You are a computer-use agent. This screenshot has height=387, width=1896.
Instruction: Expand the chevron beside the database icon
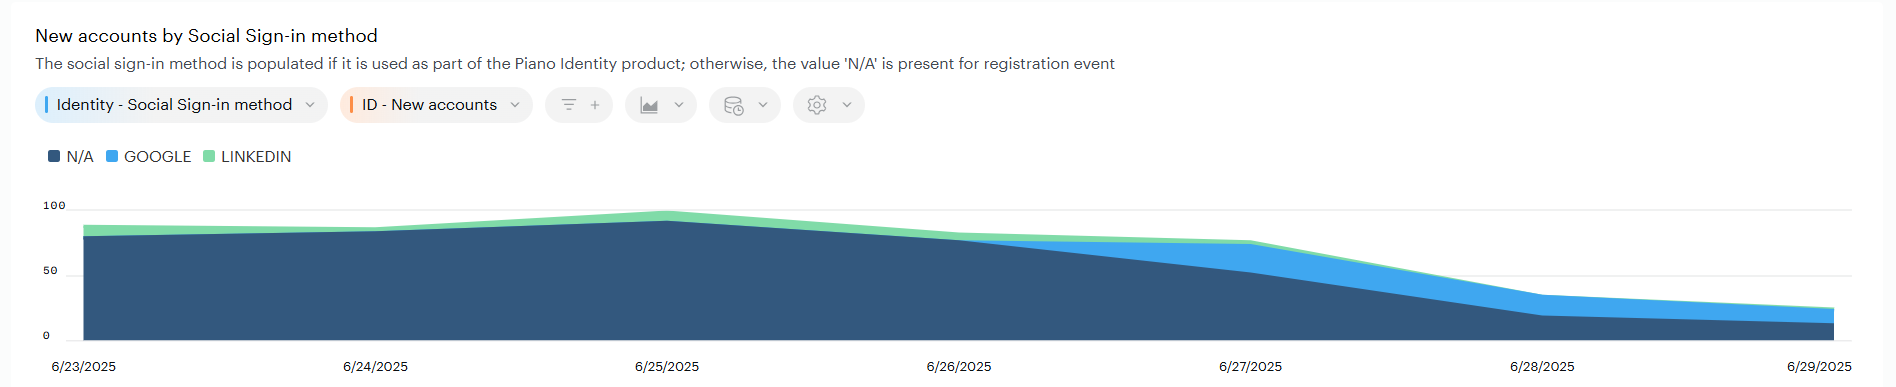(x=763, y=105)
